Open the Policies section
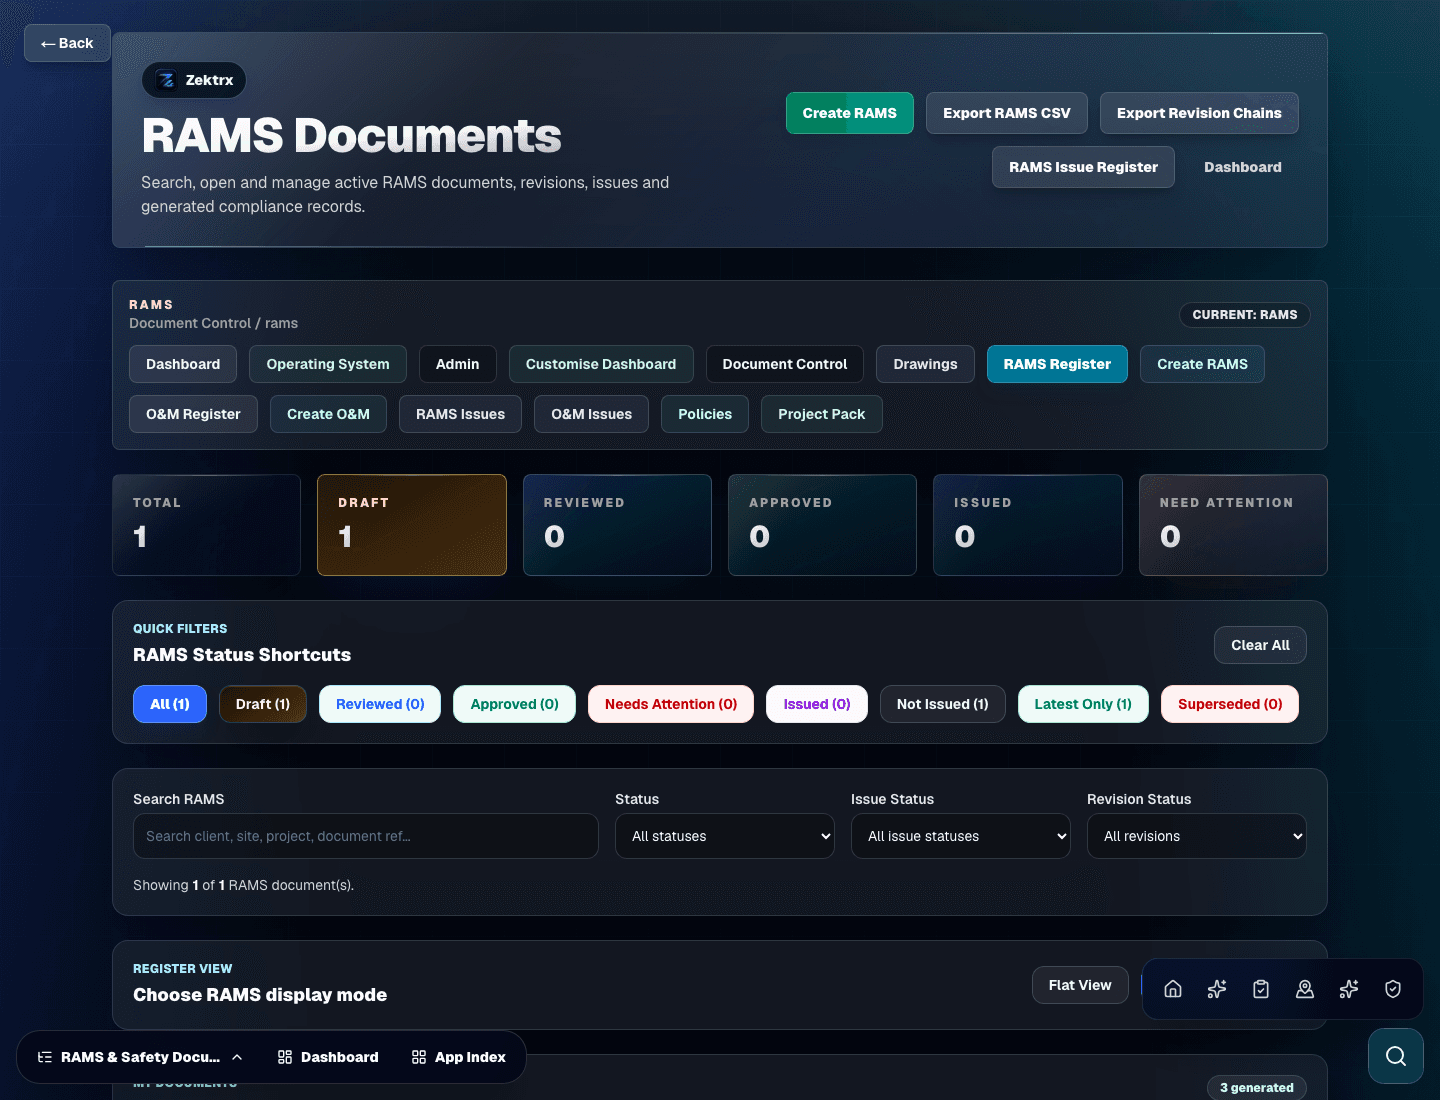 [705, 414]
